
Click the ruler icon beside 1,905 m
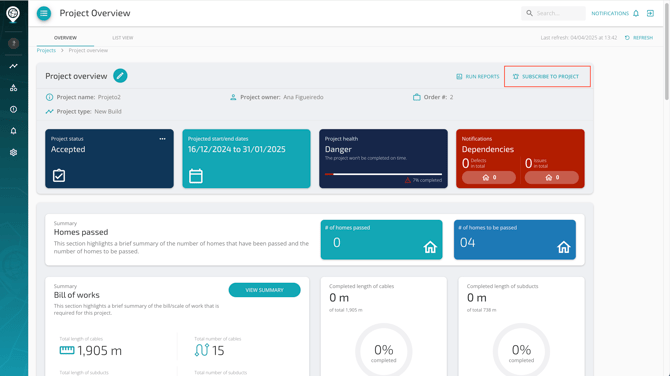pos(67,350)
